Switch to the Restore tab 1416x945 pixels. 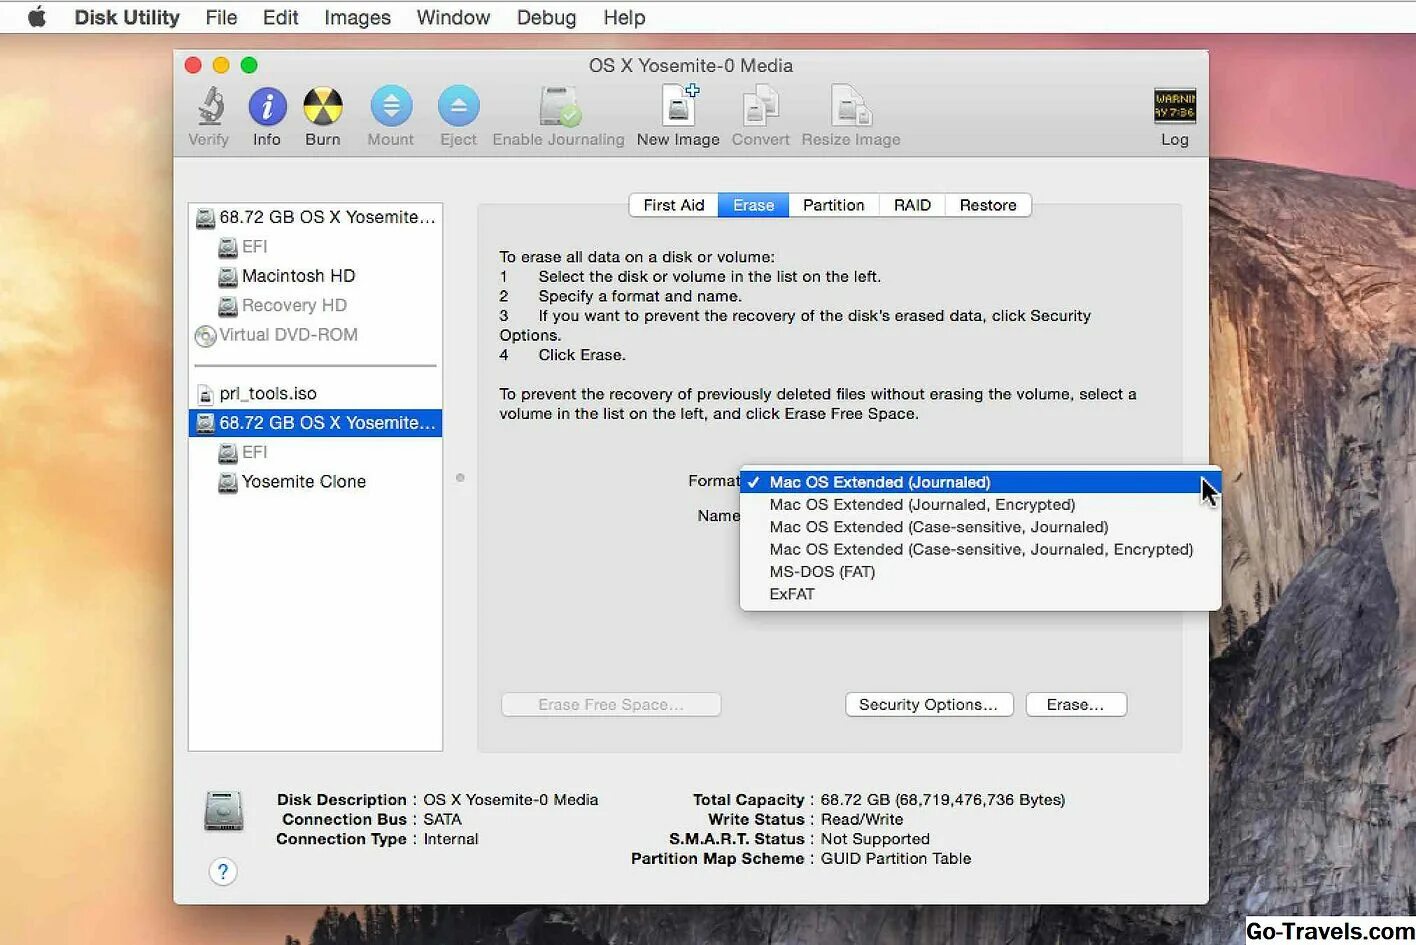[x=988, y=205]
